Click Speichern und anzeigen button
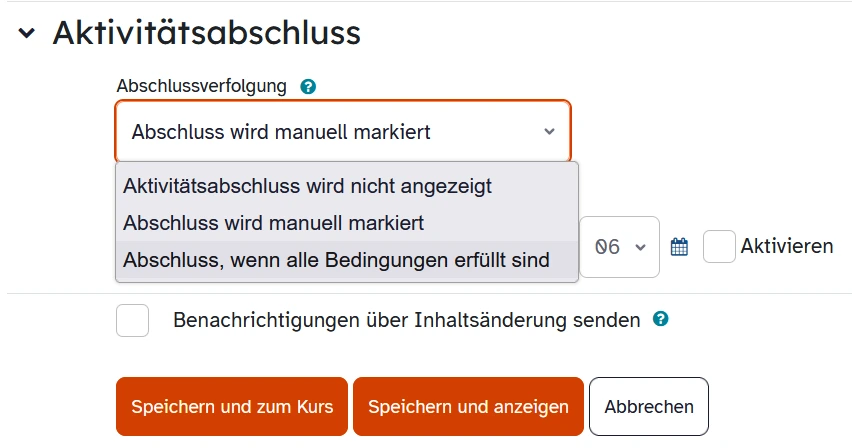The image size is (852, 448). (x=468, y=407)
